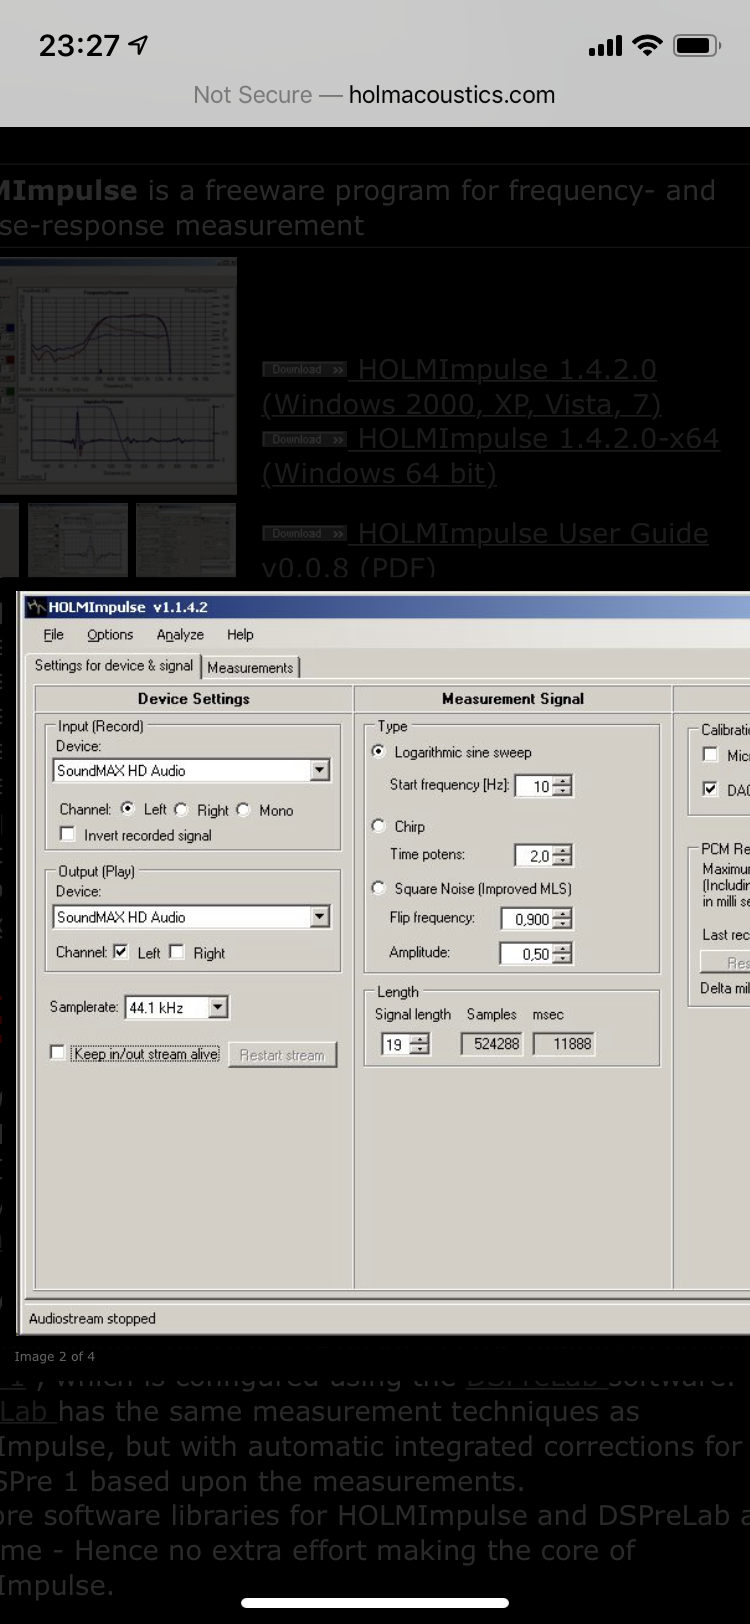Open HOLMImpulse User Guide PDF link
Viewport: 750px width, 1624px height.
[x=484, y=550]
